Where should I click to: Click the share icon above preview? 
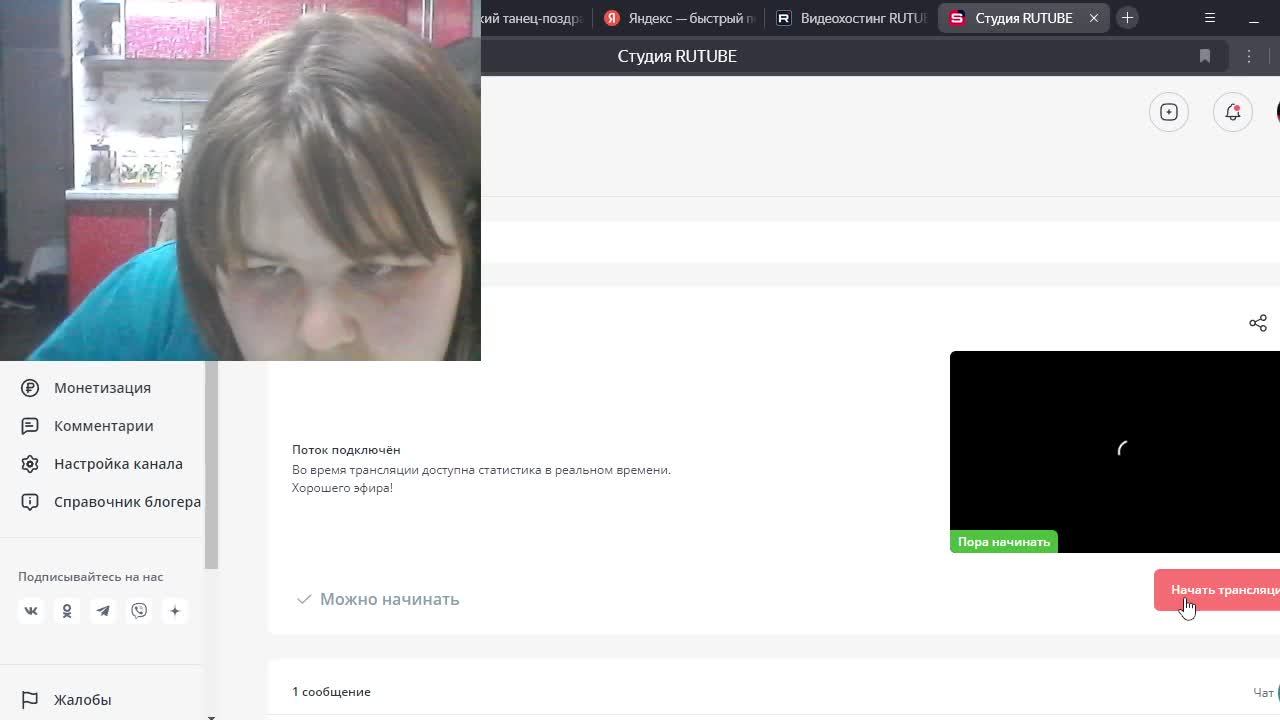[1257, 323]
